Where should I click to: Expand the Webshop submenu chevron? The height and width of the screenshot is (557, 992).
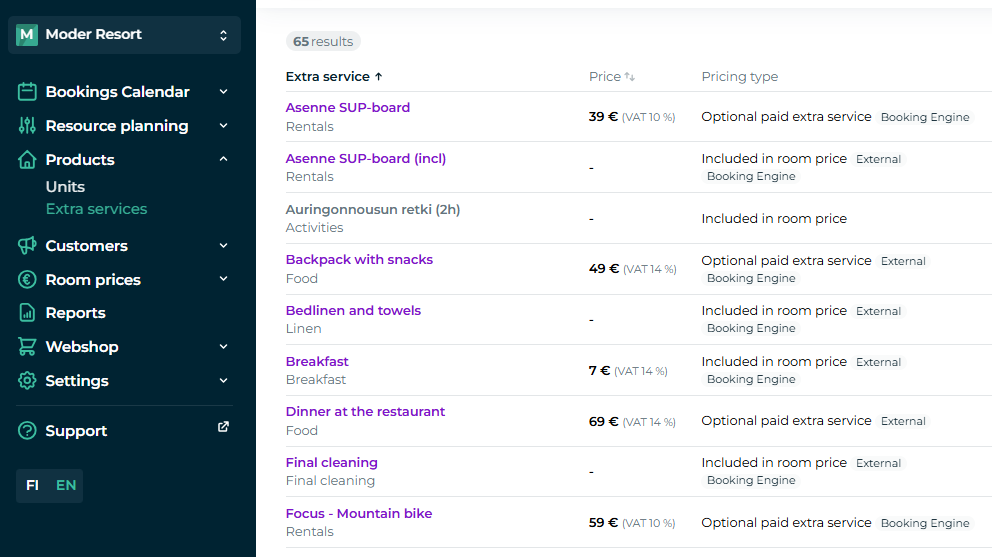(x=223, y=346)
